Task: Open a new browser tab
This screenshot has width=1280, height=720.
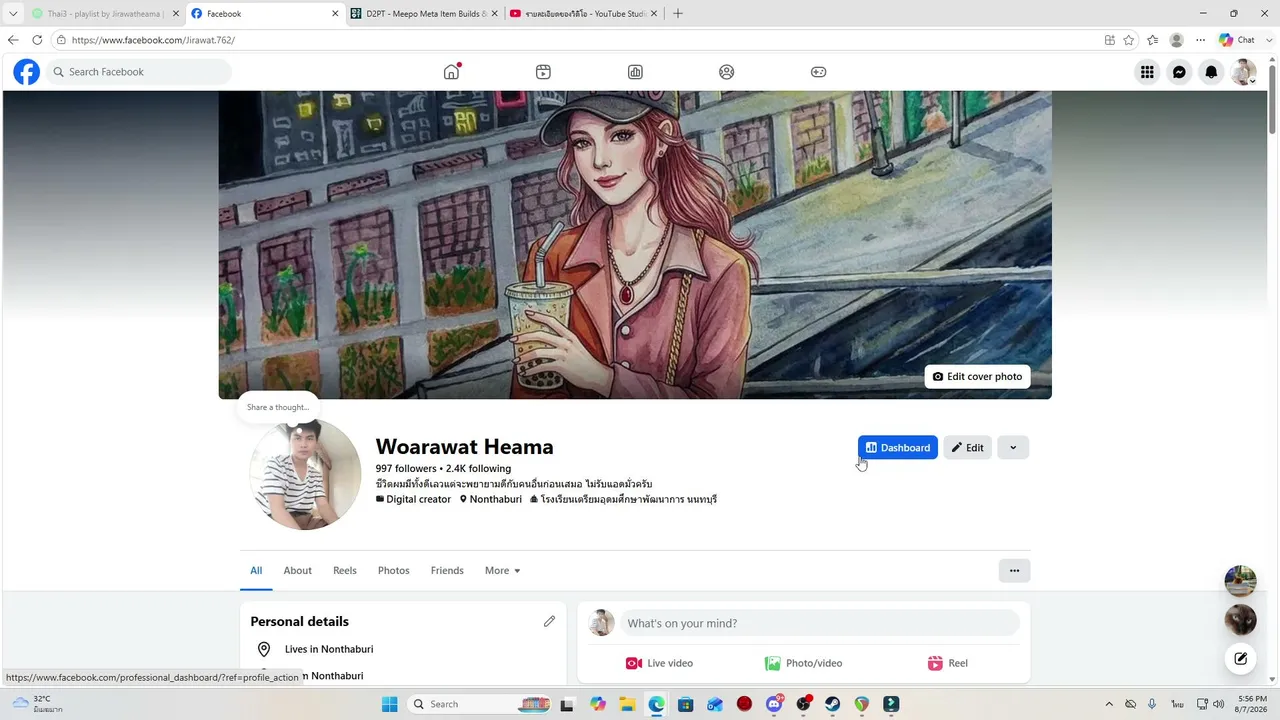Action: [x=678, y=14]
